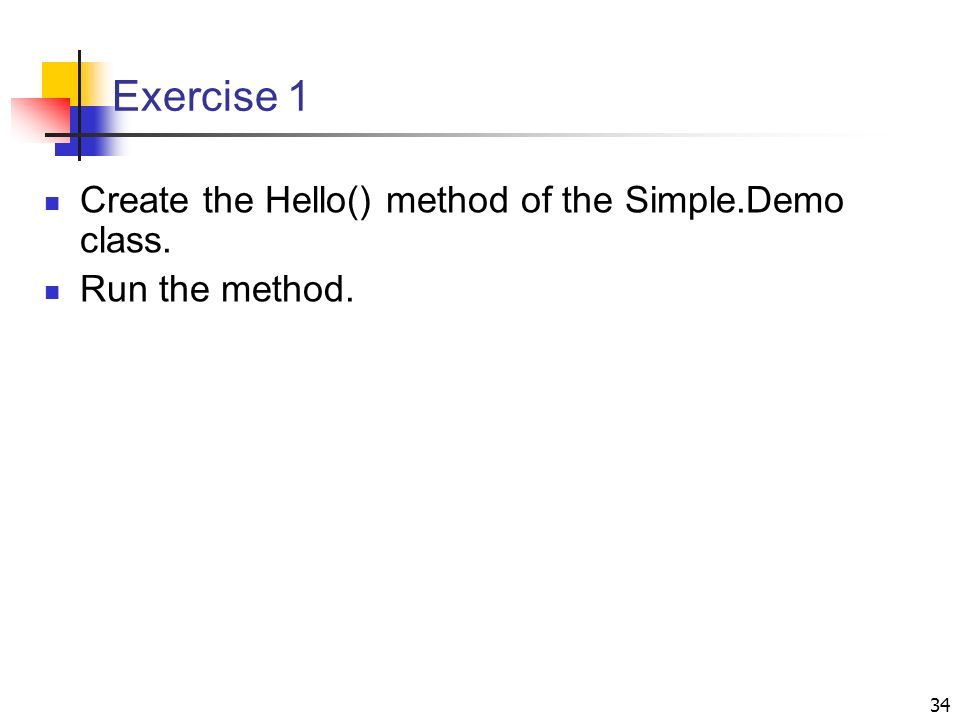Click the "Run the method." bullet text

pos(217,289)
